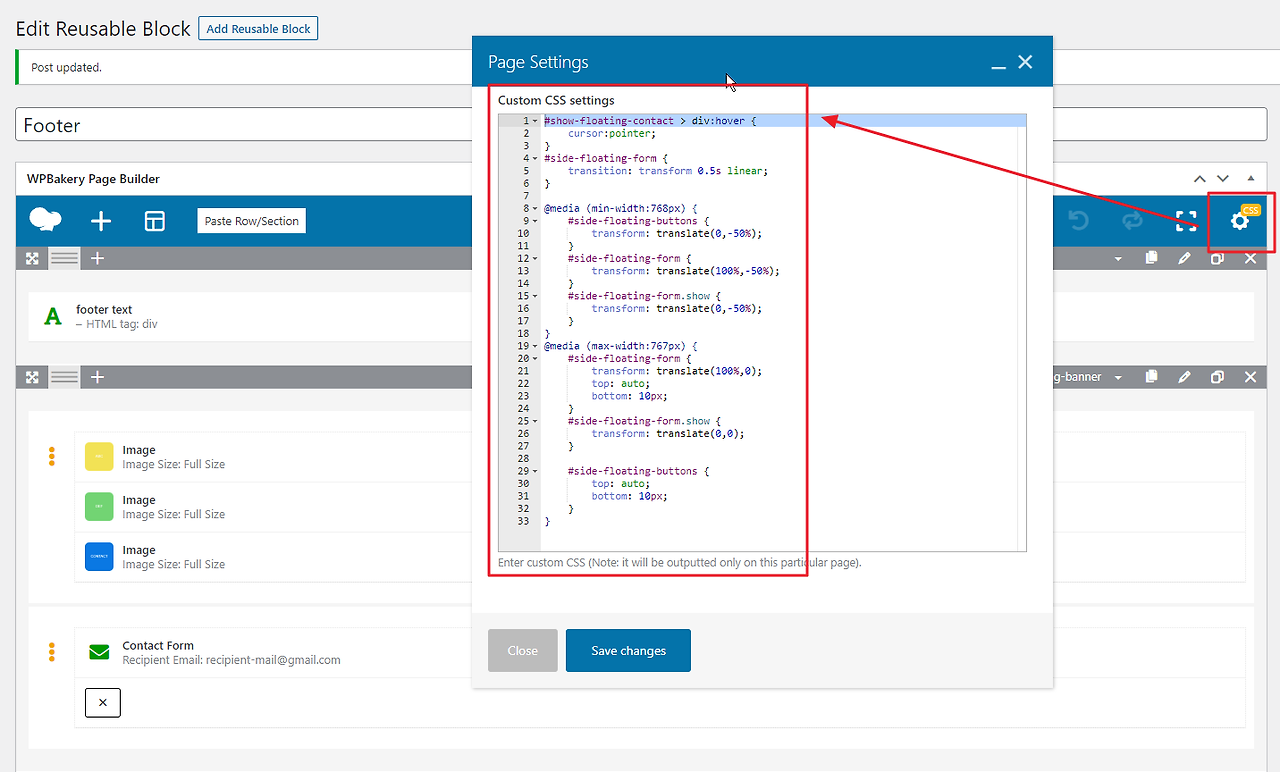Viewport: 1280px width, 772px height.
Task: Change the column layout of the g-banner row
Action: click(65, 377)
